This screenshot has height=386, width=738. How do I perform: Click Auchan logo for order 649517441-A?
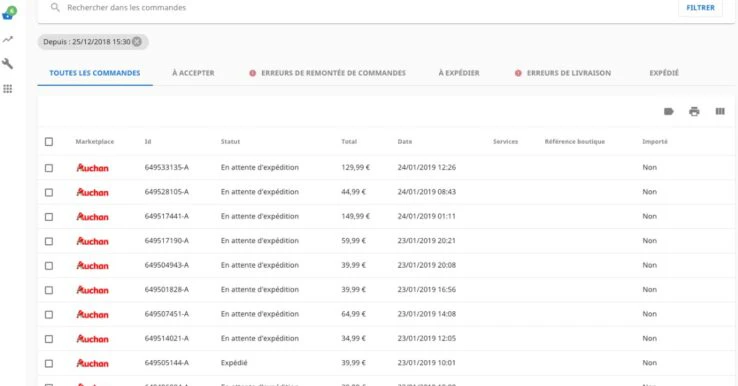(x=92, y=217)
